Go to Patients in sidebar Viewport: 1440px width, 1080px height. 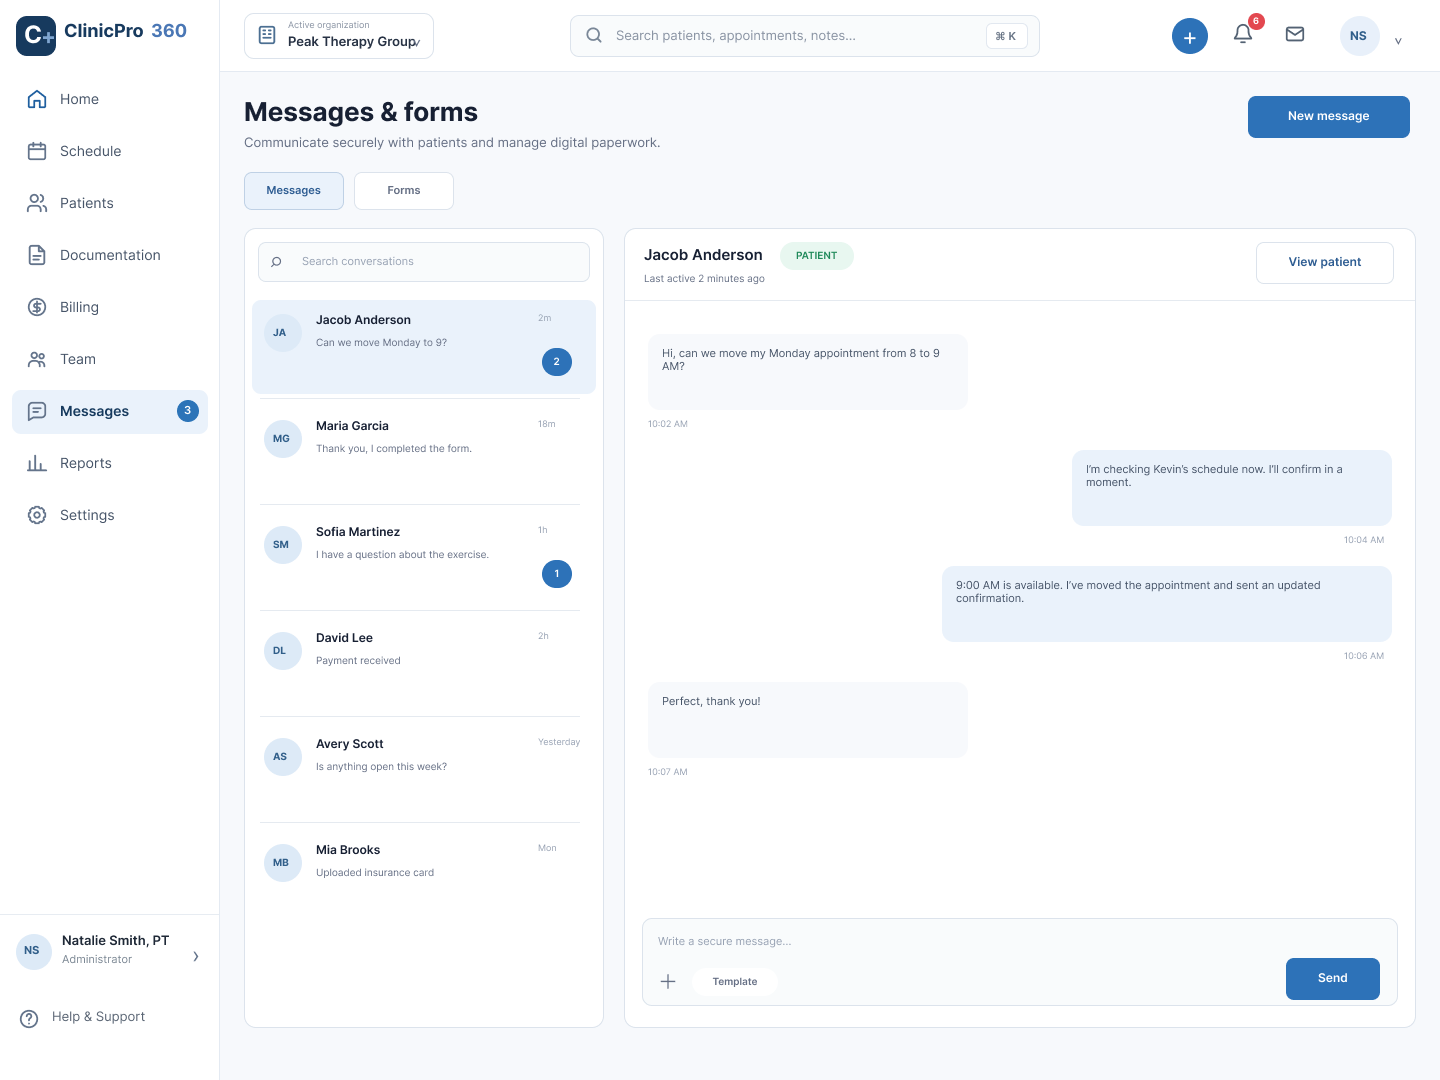pyautogui.click(x=110, y=203)
